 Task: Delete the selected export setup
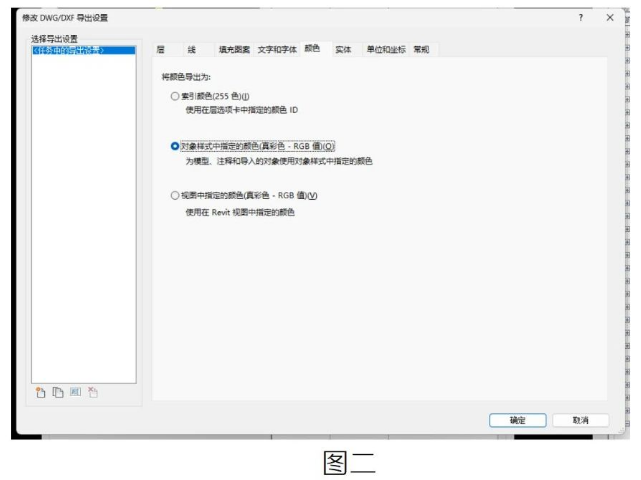[93, 393]
